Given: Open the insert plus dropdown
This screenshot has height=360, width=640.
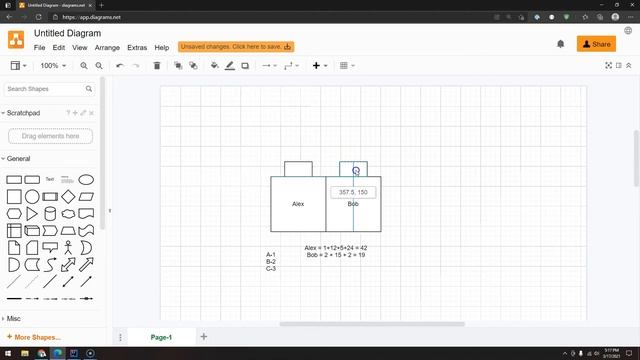Looking at the screenshot, I should point(320,66).
